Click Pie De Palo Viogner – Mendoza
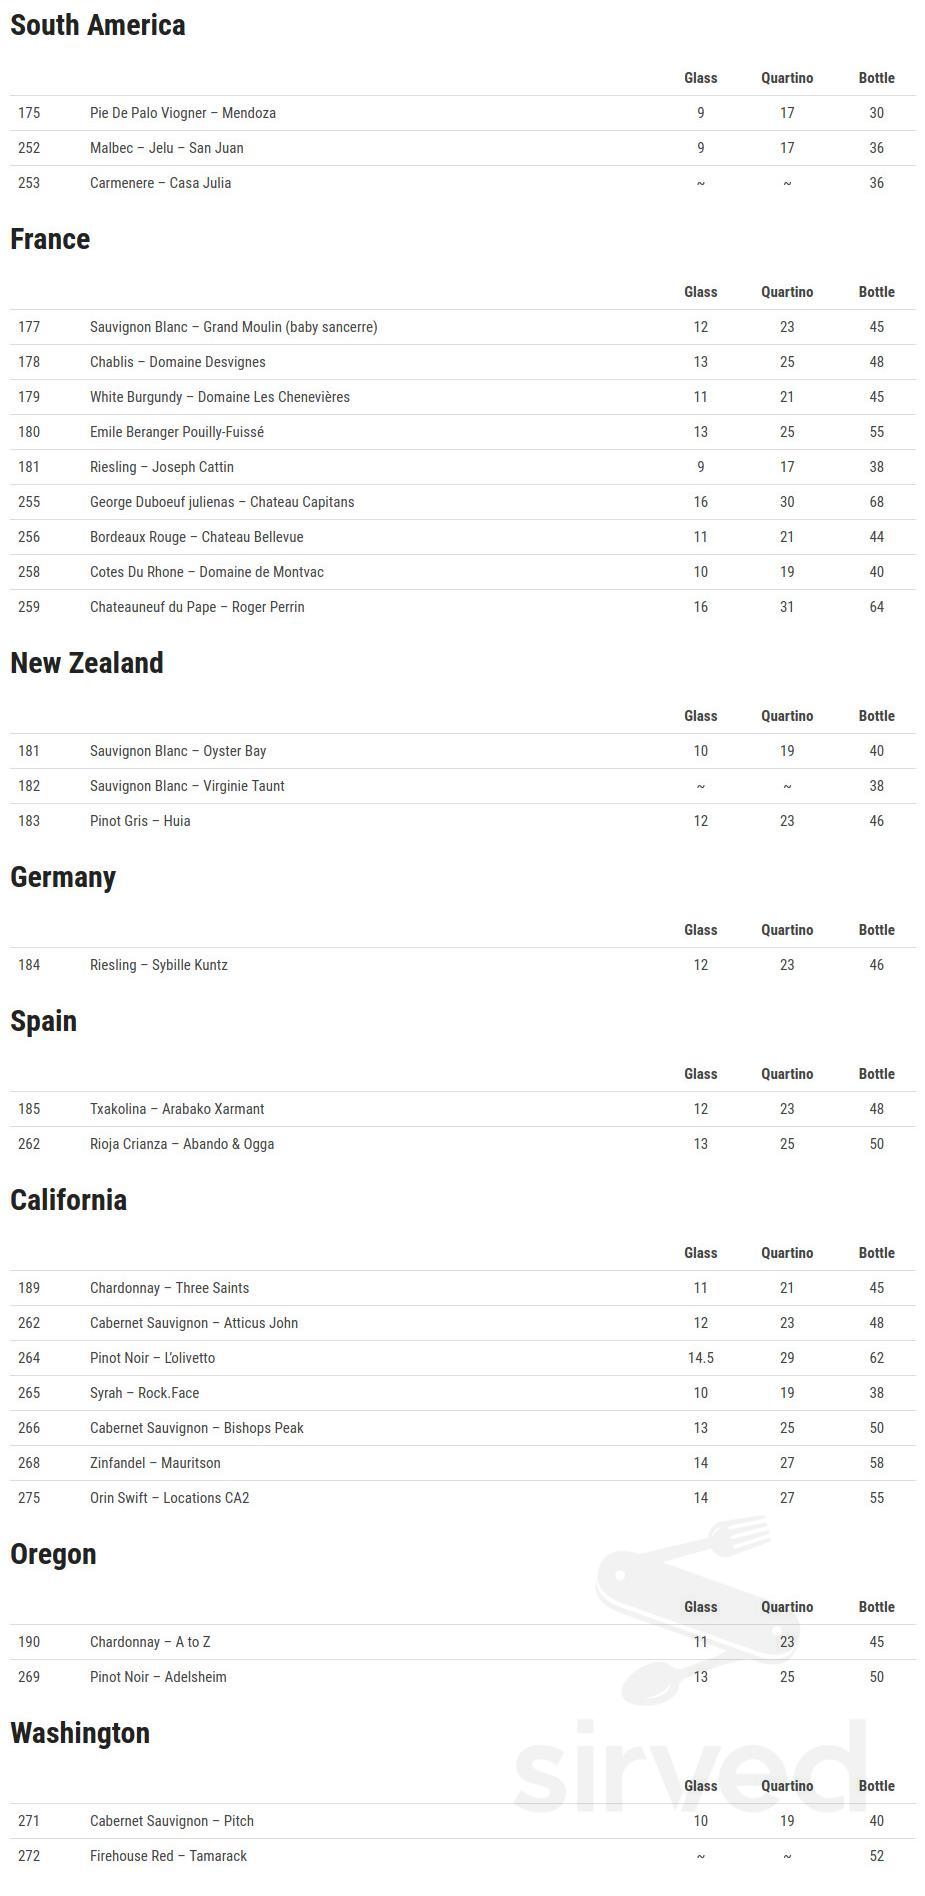 click(183, 113)
